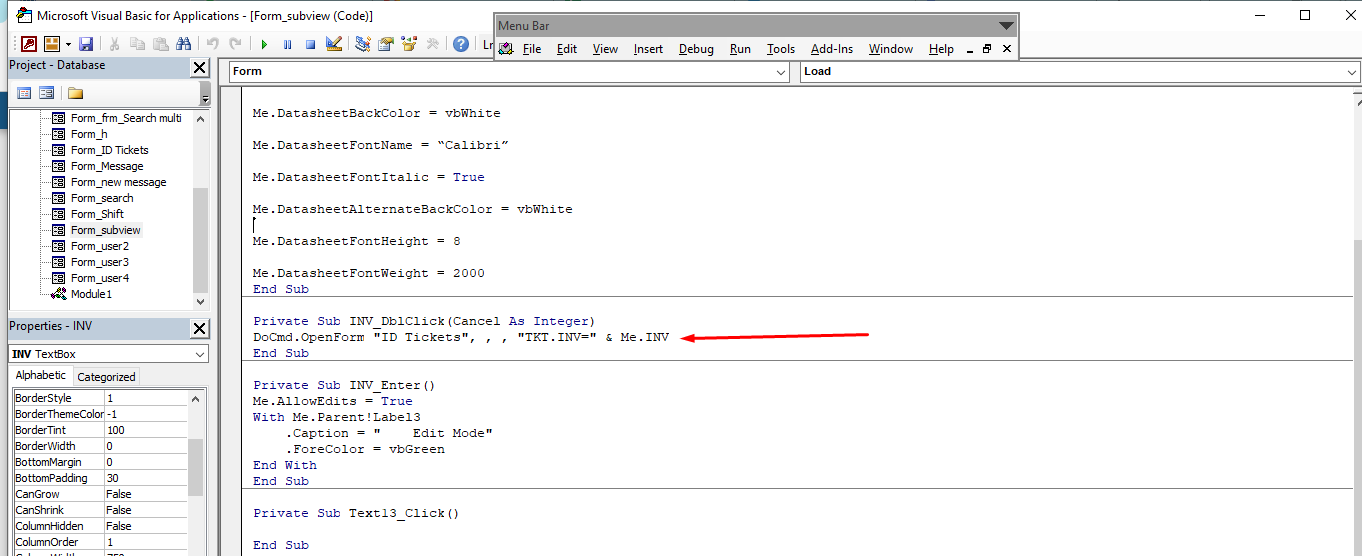1362x556 pixels.
Task: Select Form_user4 in the project tree
Action: 100,278
